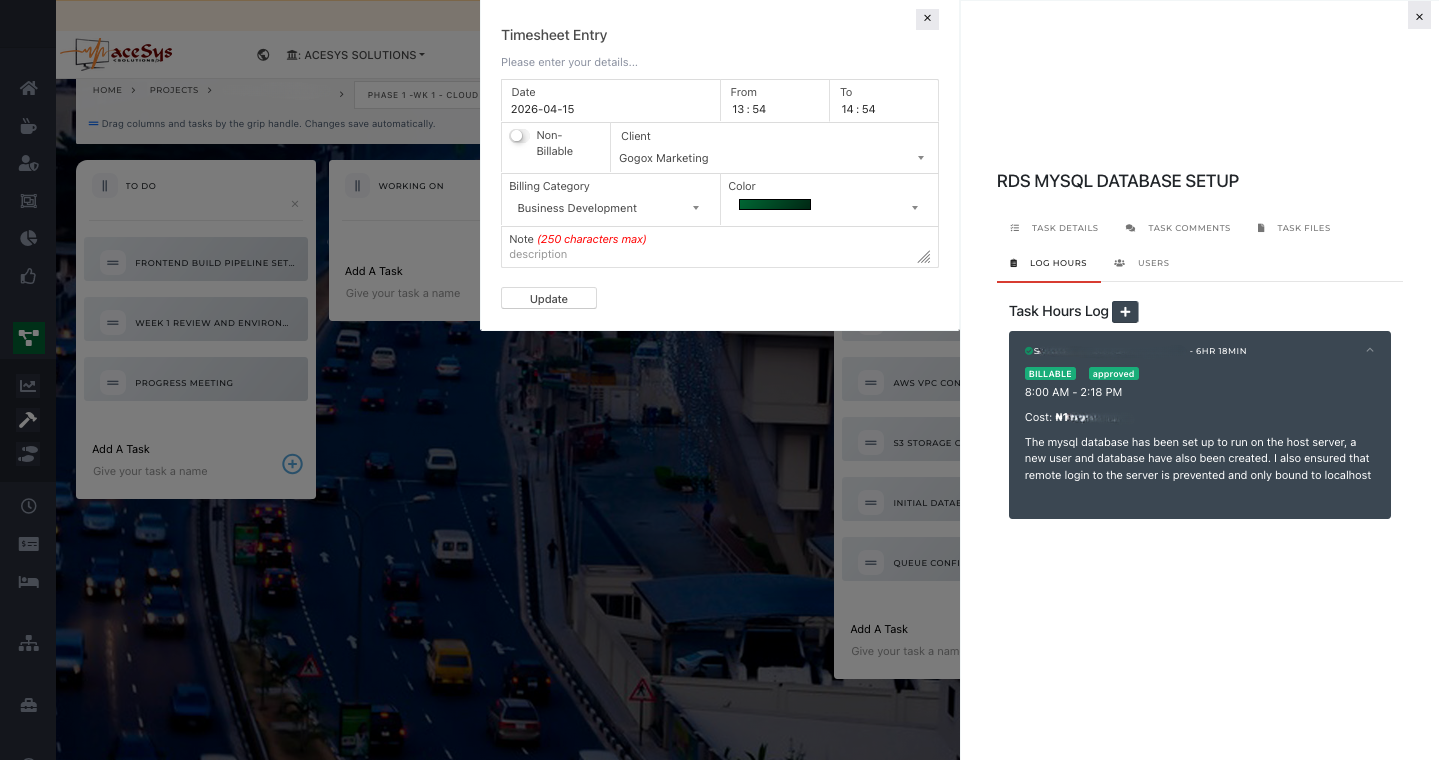The image size is (1440, 760).
Task: Select the hammer tool sidebar icon
Action: (x=28, y=420)
